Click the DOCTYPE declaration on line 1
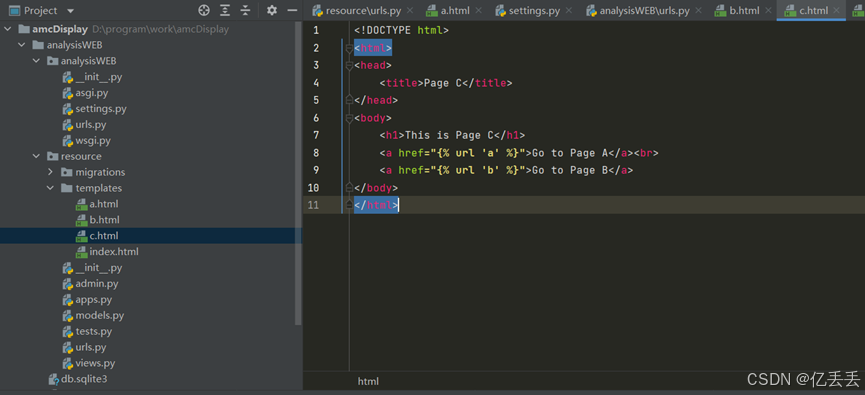The width and height of the screenshot is (865, 395). pyautogui.click(x=402, y=30)
